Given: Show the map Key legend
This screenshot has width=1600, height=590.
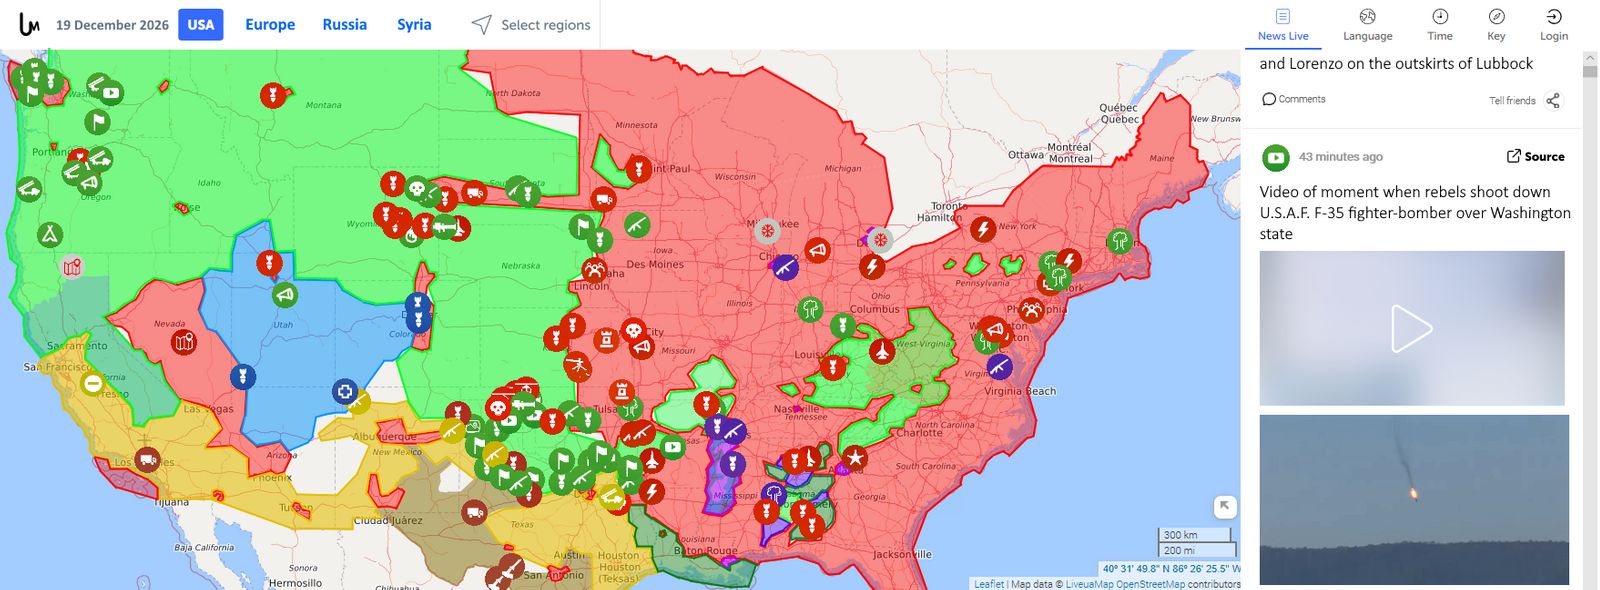Looking at the screenshot, I should tap(1496, 25).
